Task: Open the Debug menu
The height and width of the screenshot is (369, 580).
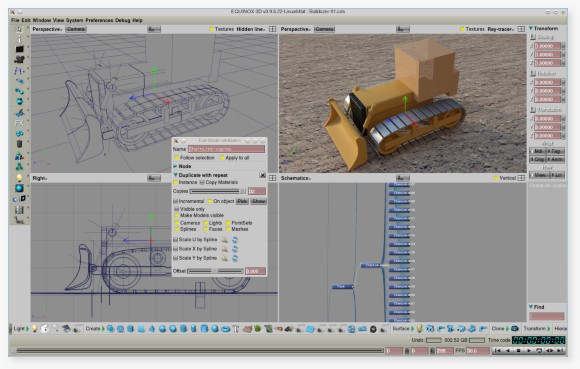Action: 123,20
